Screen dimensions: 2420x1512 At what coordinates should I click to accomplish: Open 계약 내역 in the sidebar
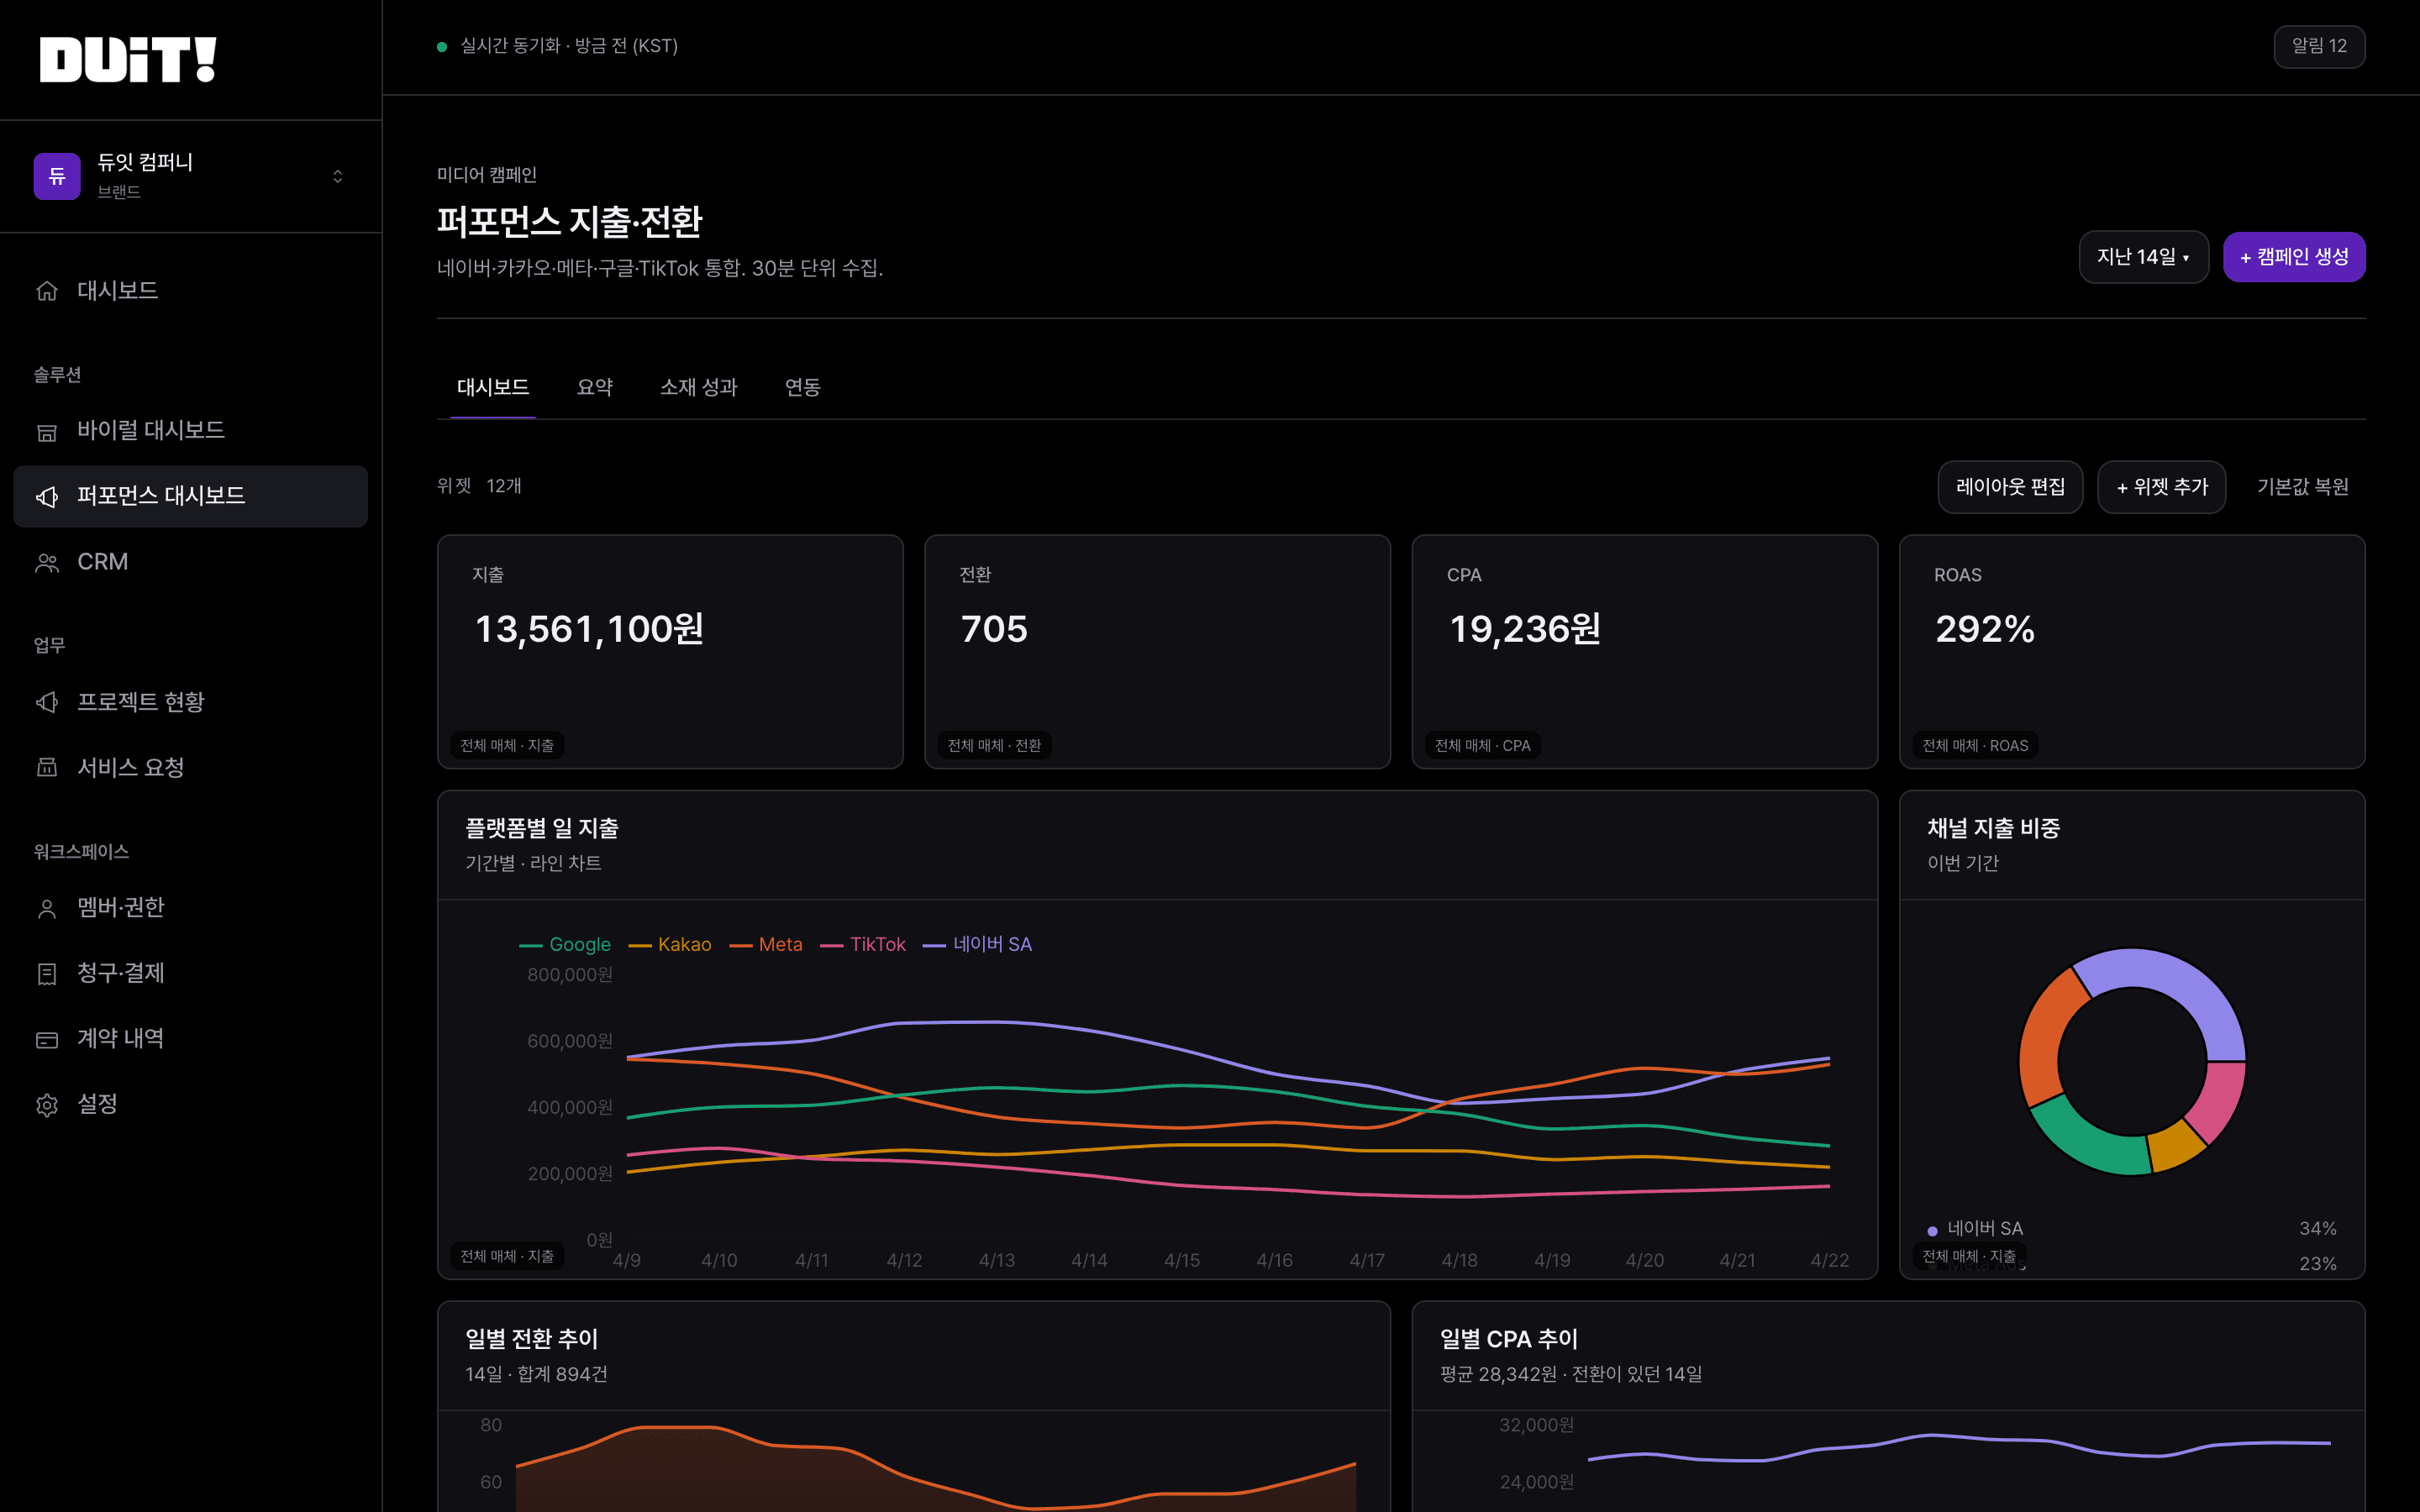click(191, 1039)
